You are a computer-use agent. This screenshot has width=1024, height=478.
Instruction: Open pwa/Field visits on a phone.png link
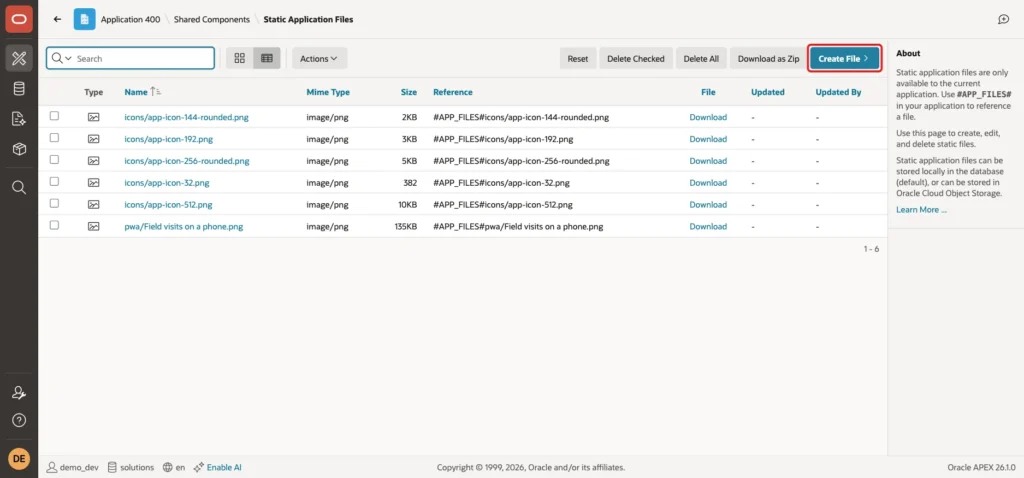[x=184, y=227]
